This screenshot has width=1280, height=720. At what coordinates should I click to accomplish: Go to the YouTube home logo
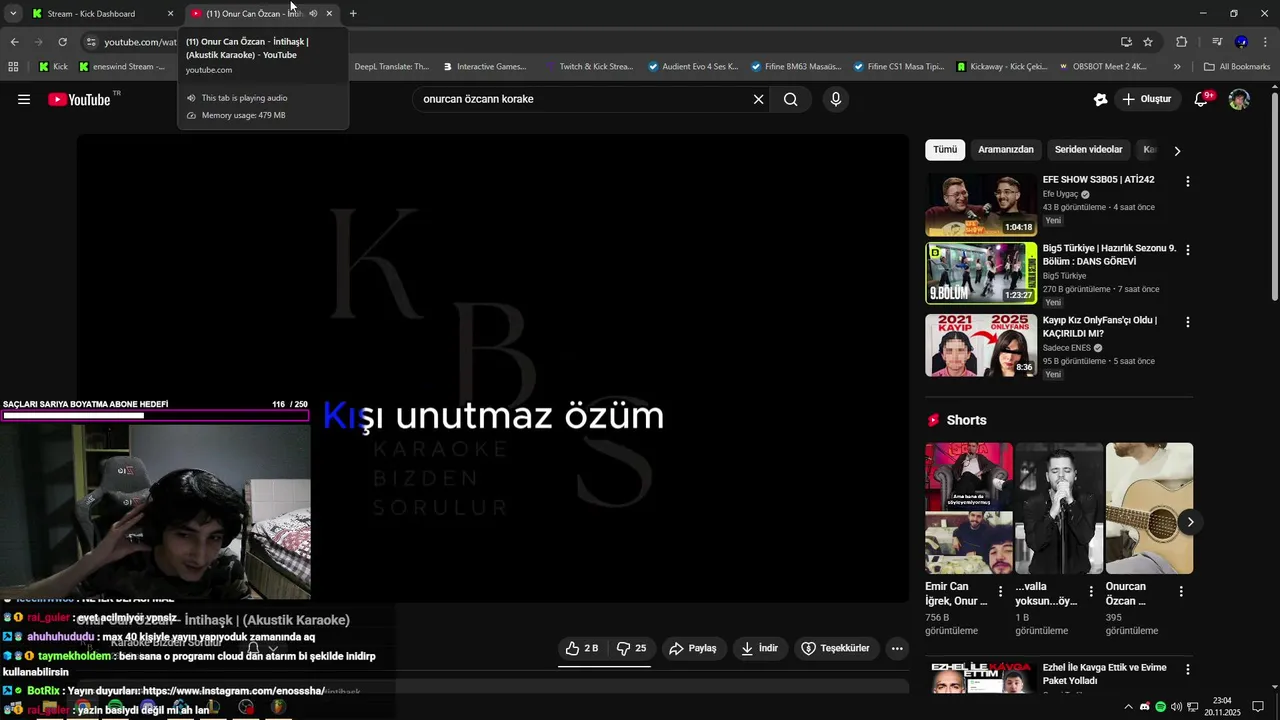pos(79,99)
